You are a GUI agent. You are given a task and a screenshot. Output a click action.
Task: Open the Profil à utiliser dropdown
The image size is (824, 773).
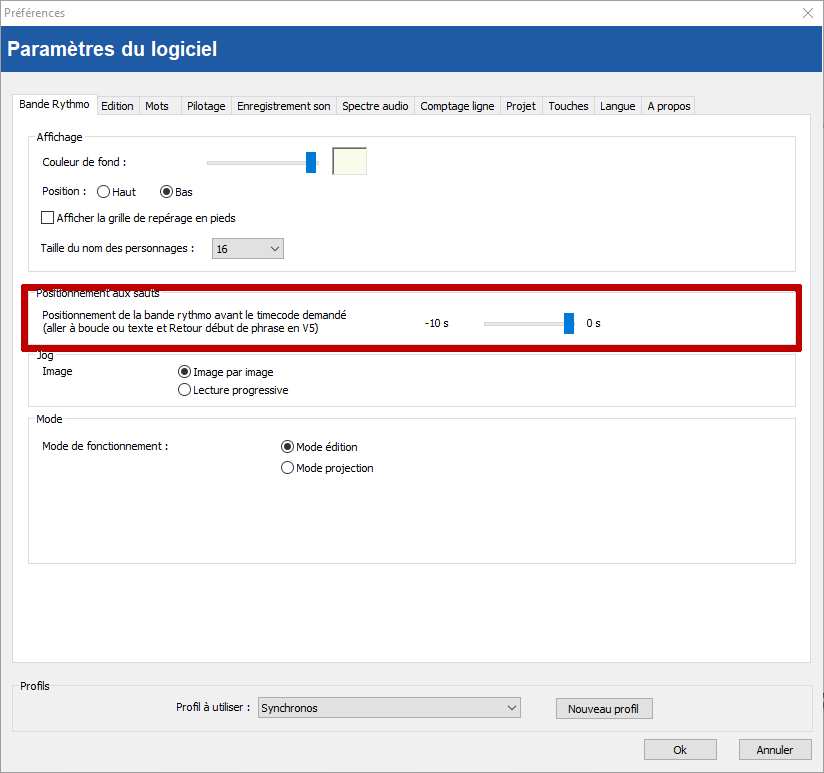click(x=389, y=708)
